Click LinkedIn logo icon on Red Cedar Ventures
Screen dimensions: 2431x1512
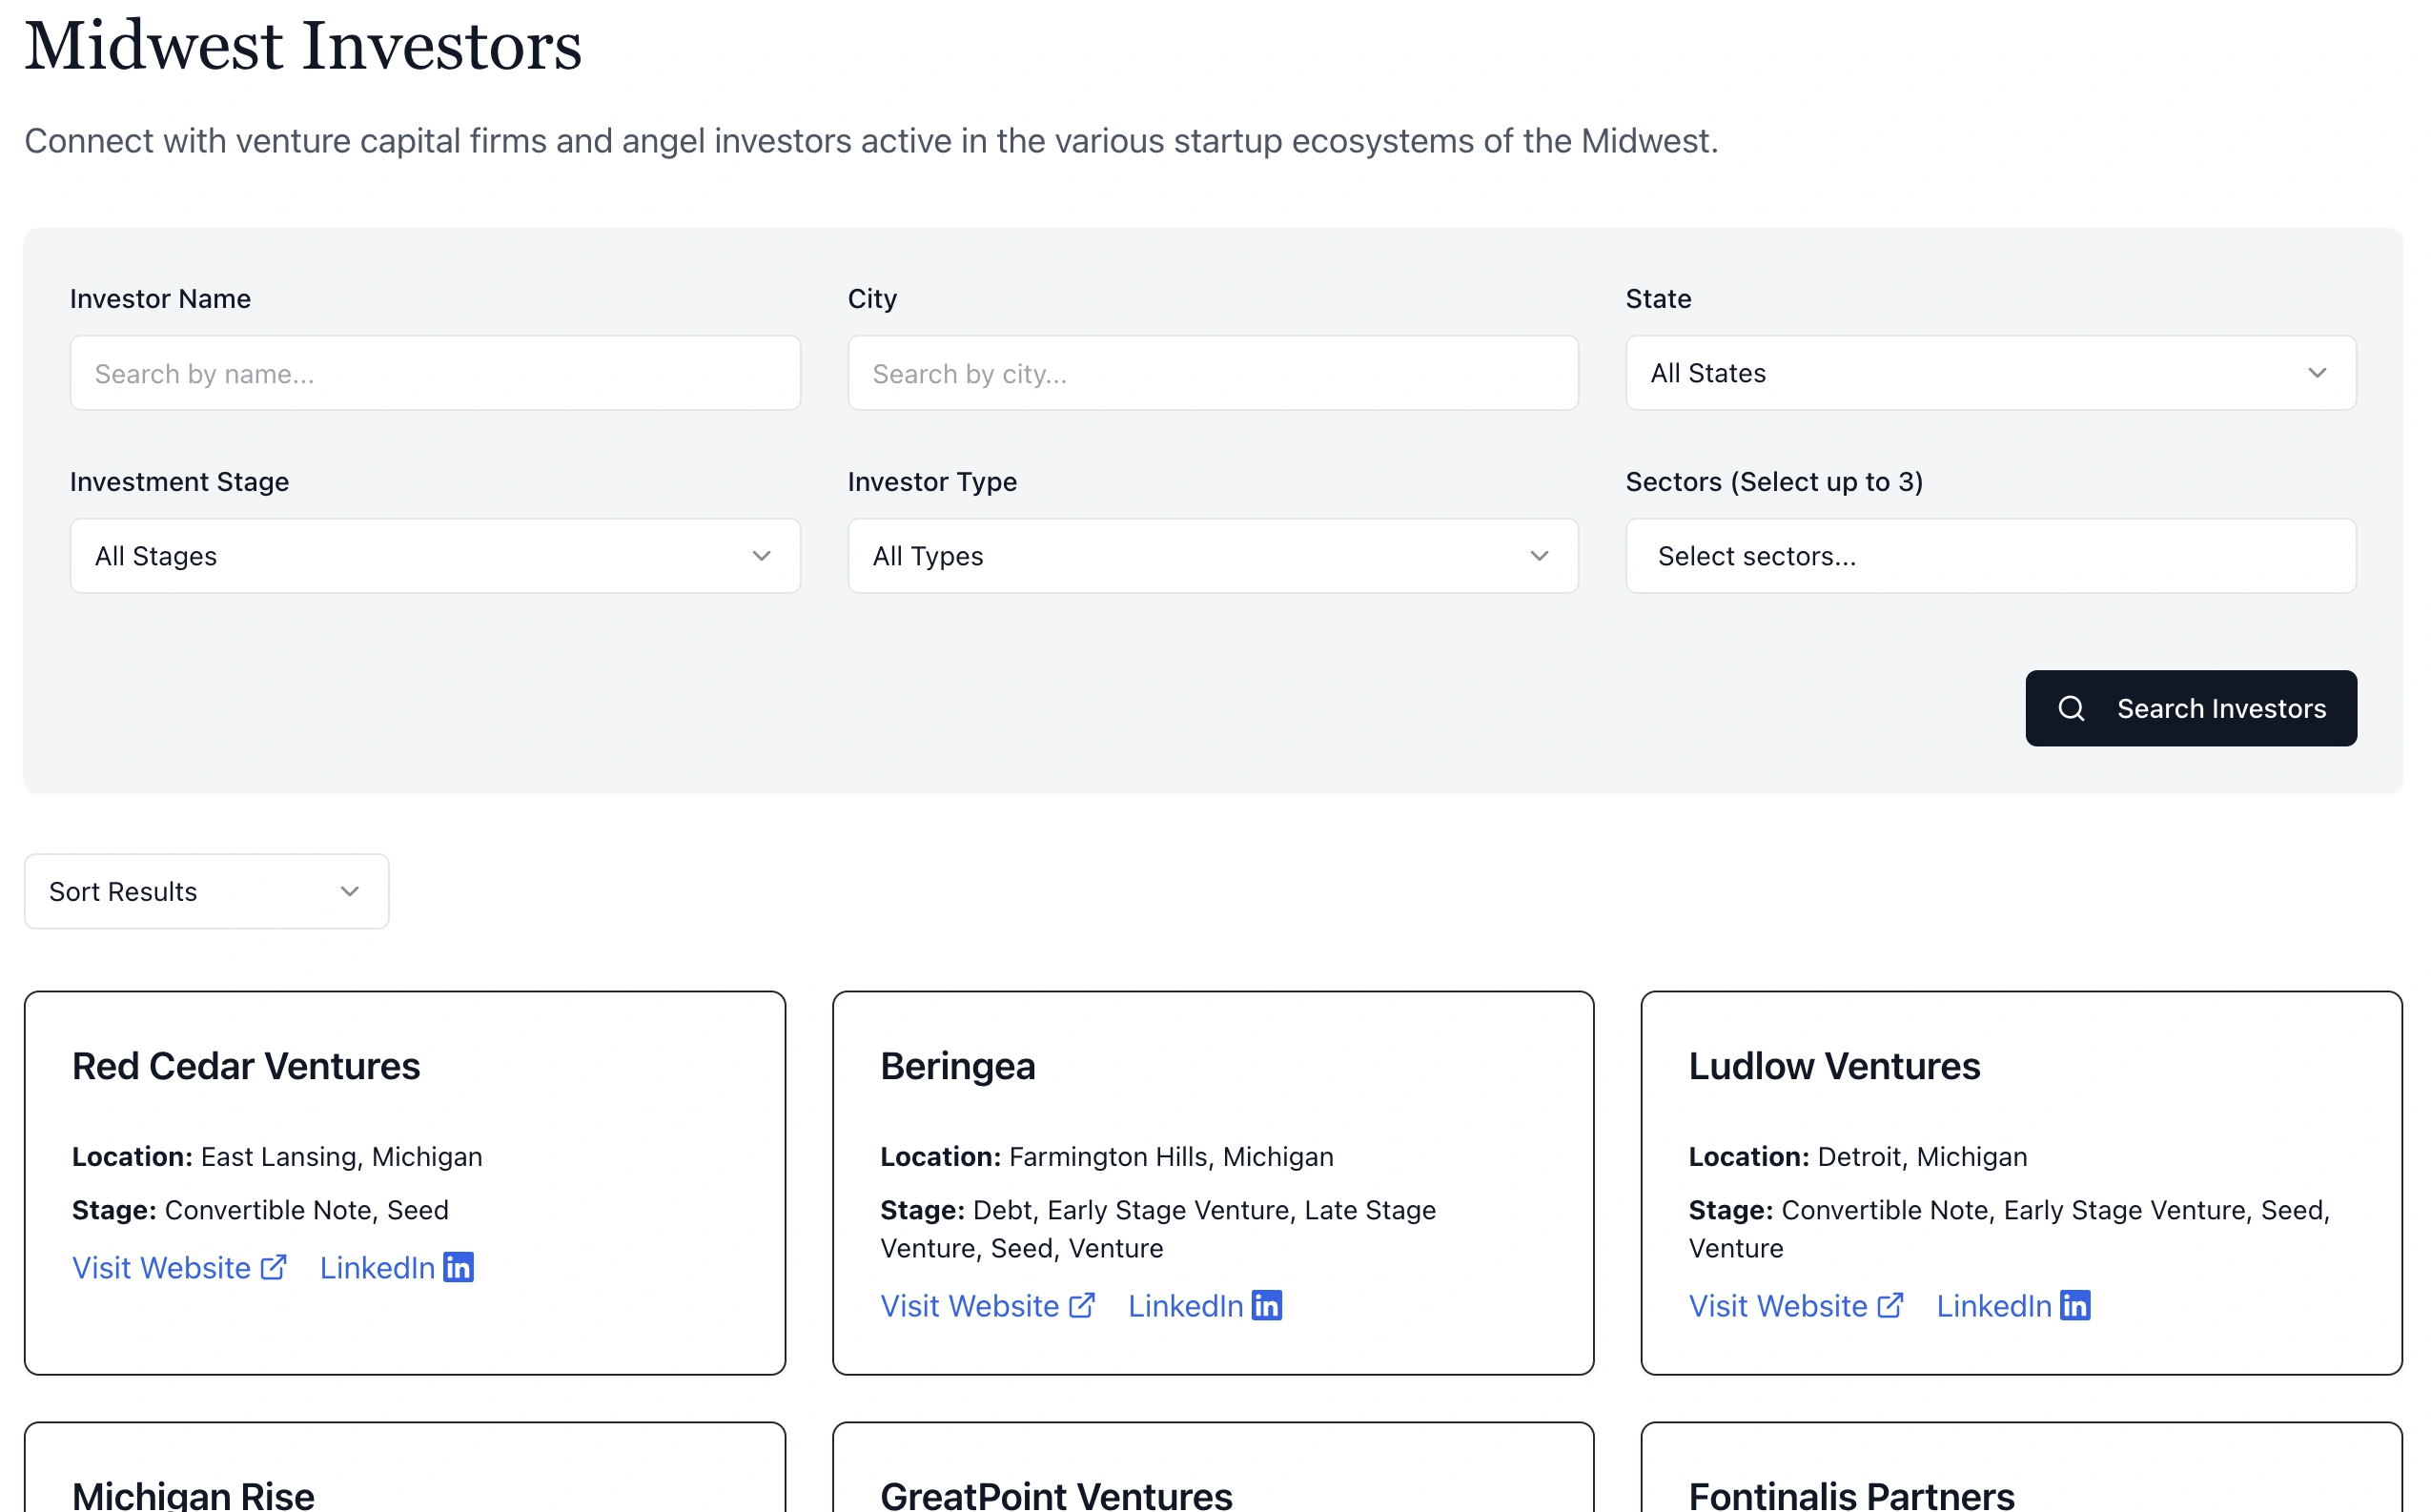(458, 1267)
